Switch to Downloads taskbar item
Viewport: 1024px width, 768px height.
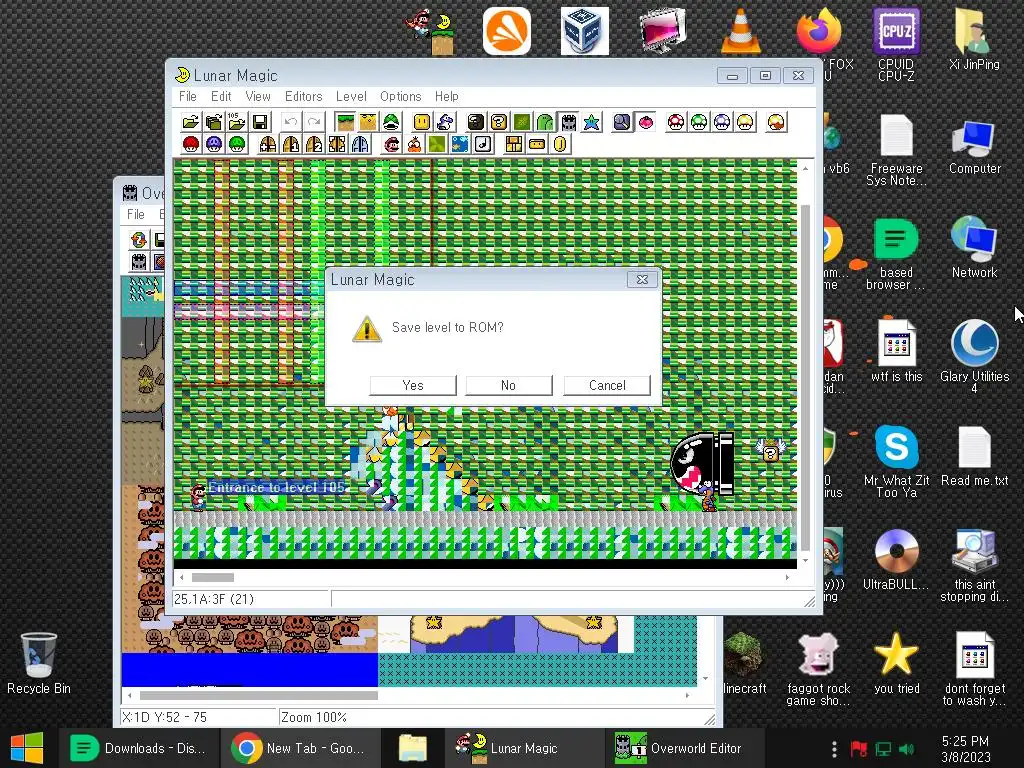(x=138, y=748)
